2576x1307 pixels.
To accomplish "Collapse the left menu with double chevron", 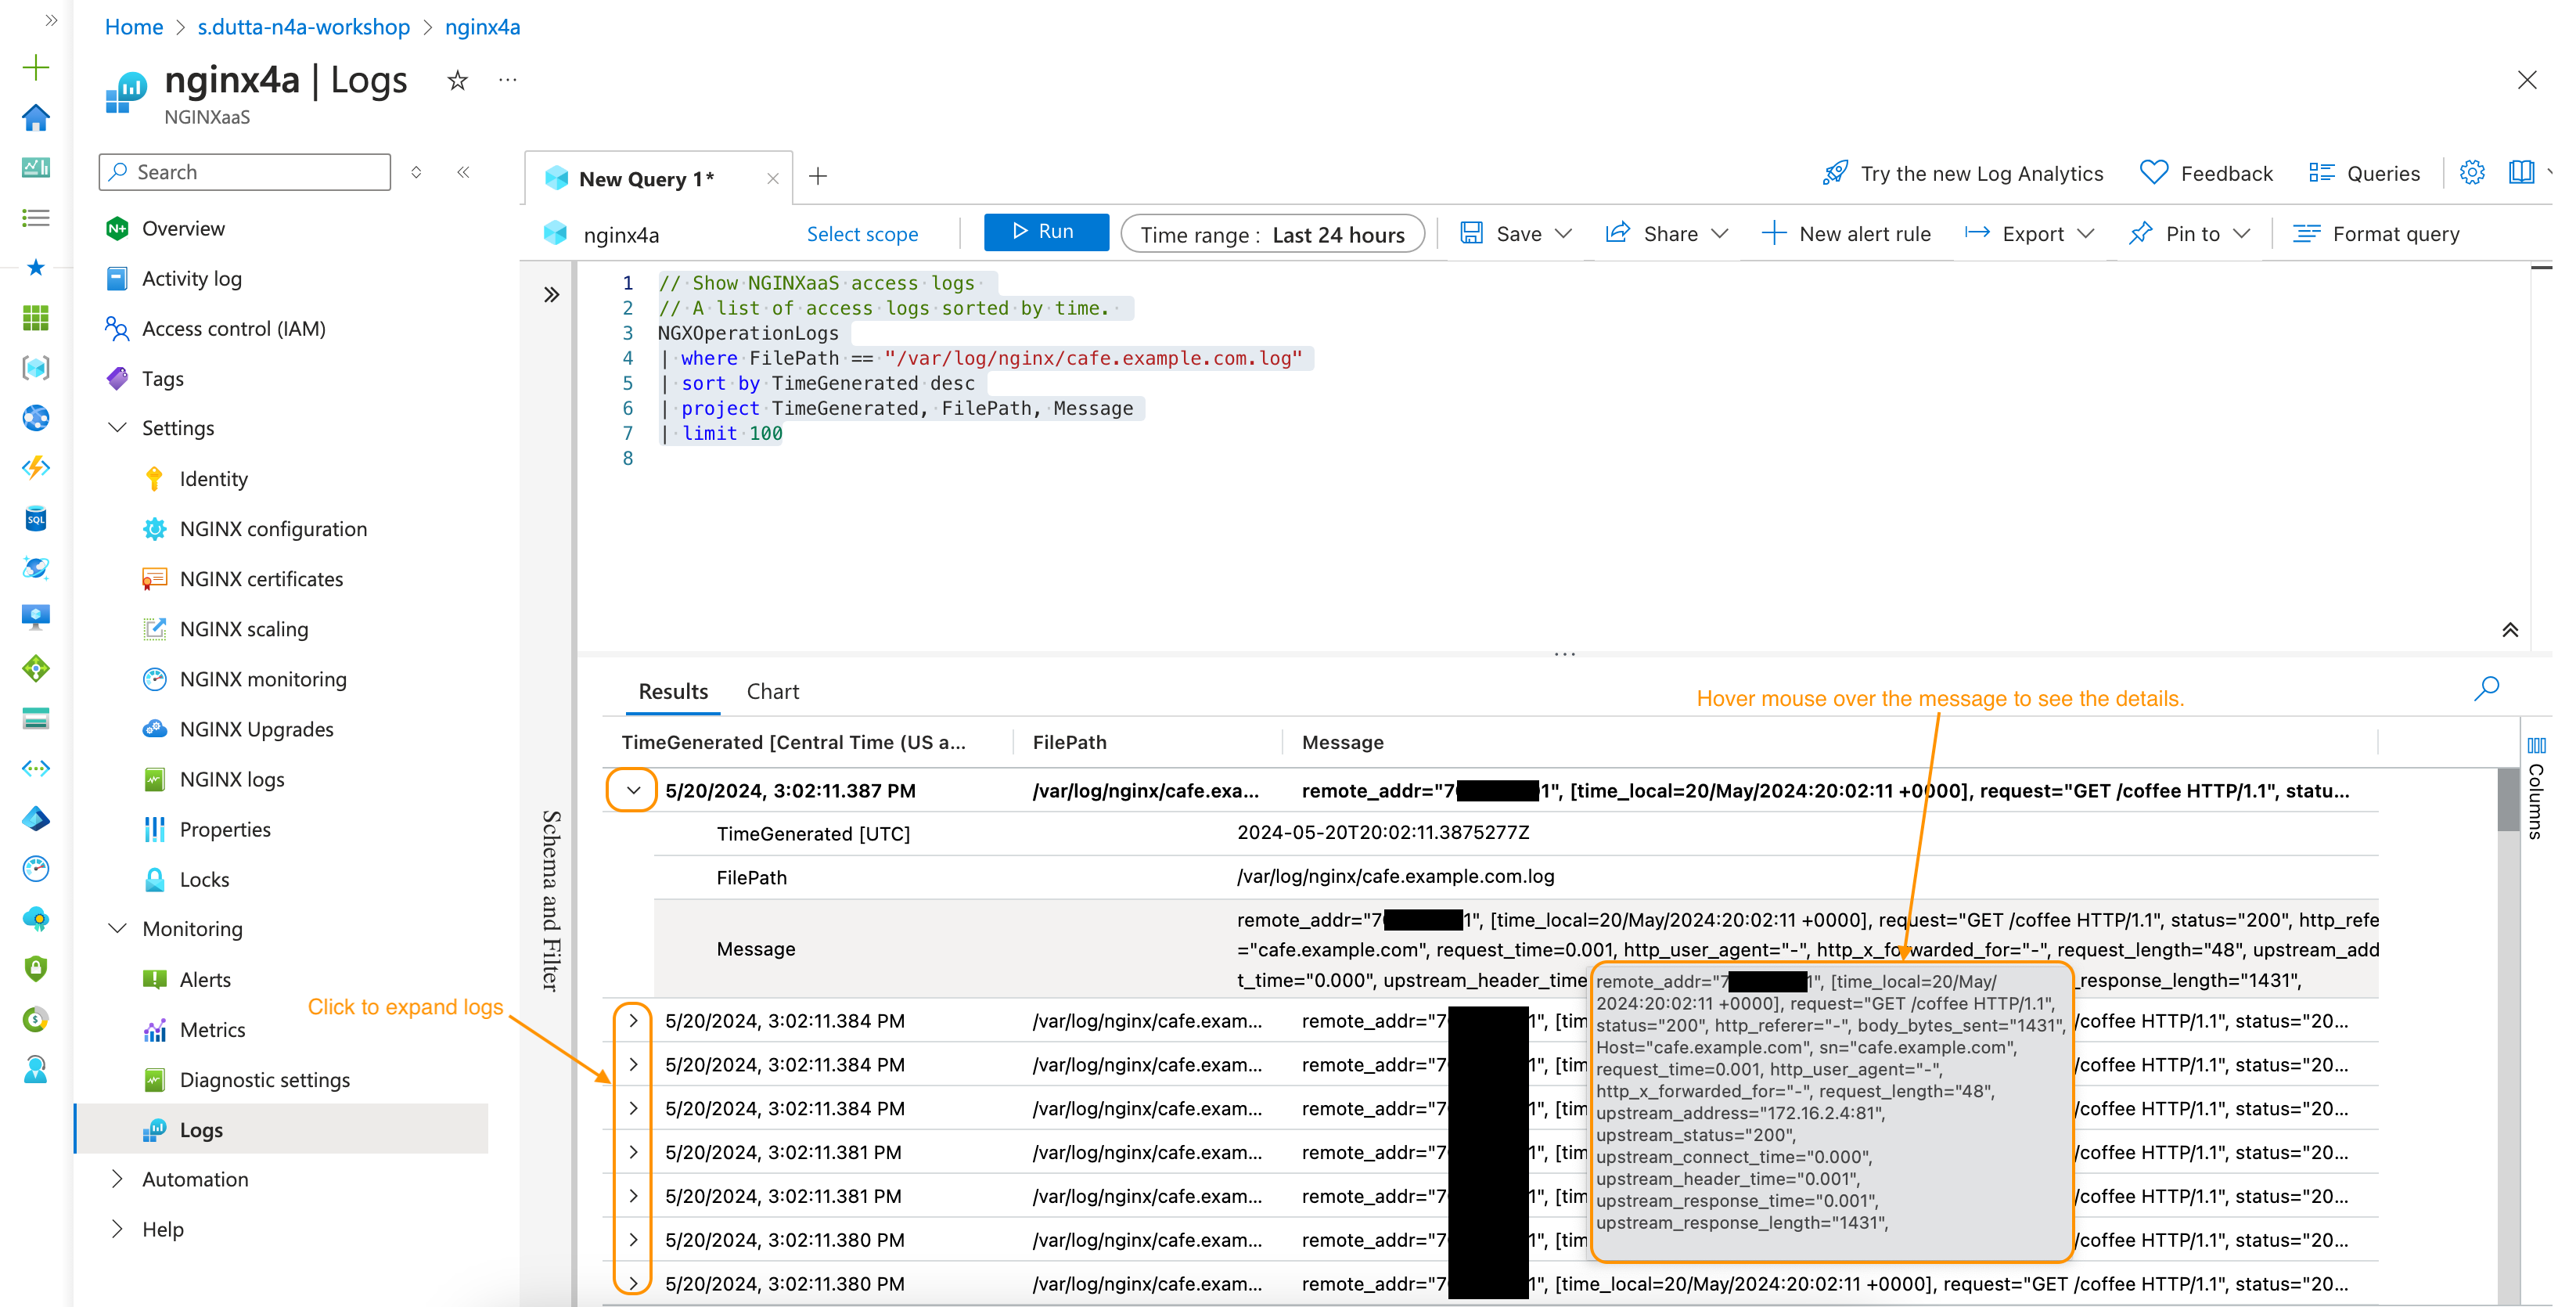I will click(x=463, y=172).
